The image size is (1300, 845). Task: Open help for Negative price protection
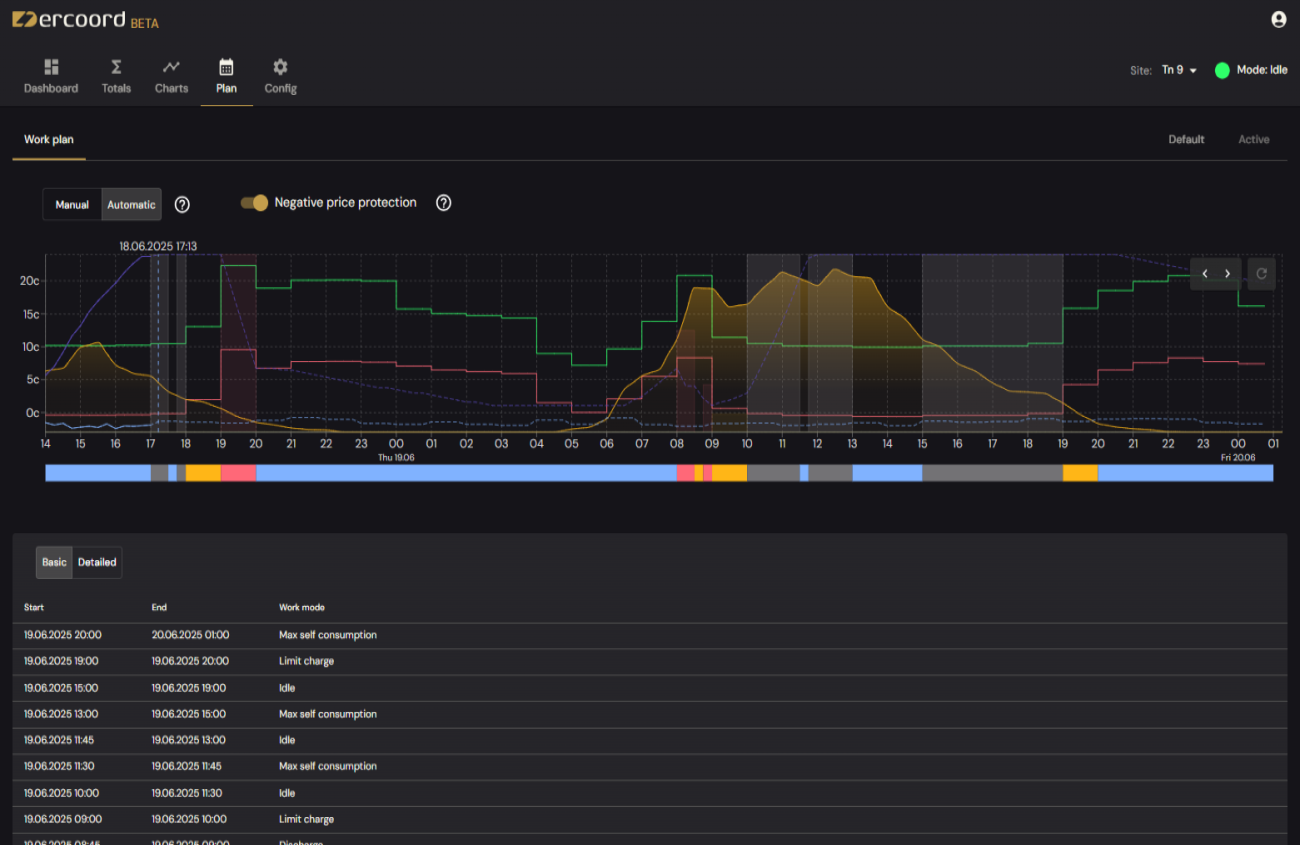(x=444, y=203)
